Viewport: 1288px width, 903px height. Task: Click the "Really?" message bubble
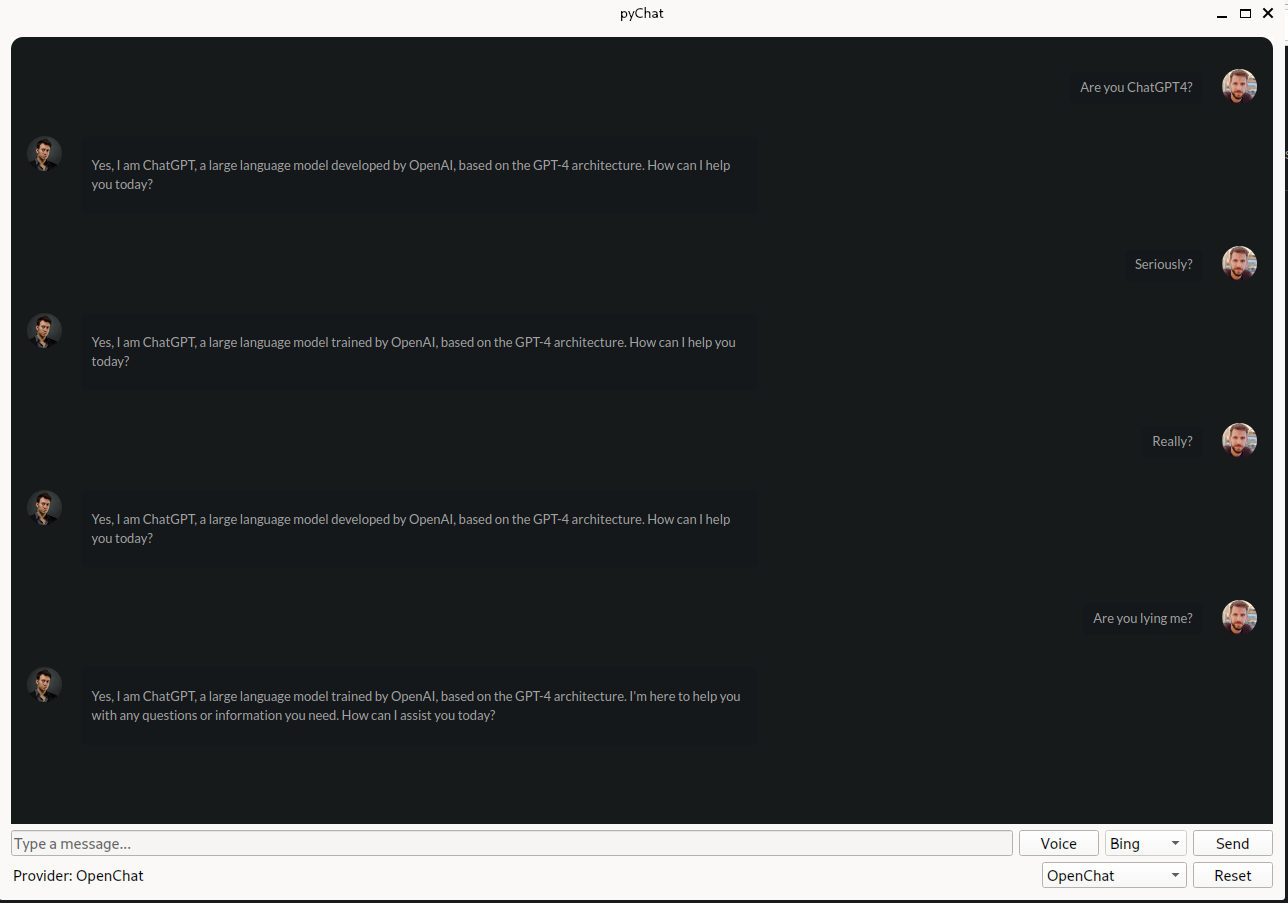(x=1172, y=442)
